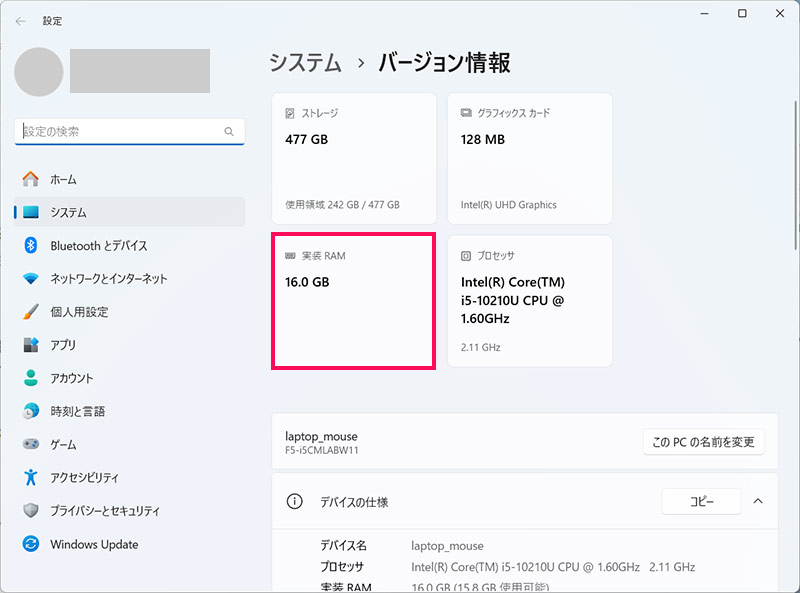
Task: Open プライバシーとセキュリティ settings
Action: 130,510
